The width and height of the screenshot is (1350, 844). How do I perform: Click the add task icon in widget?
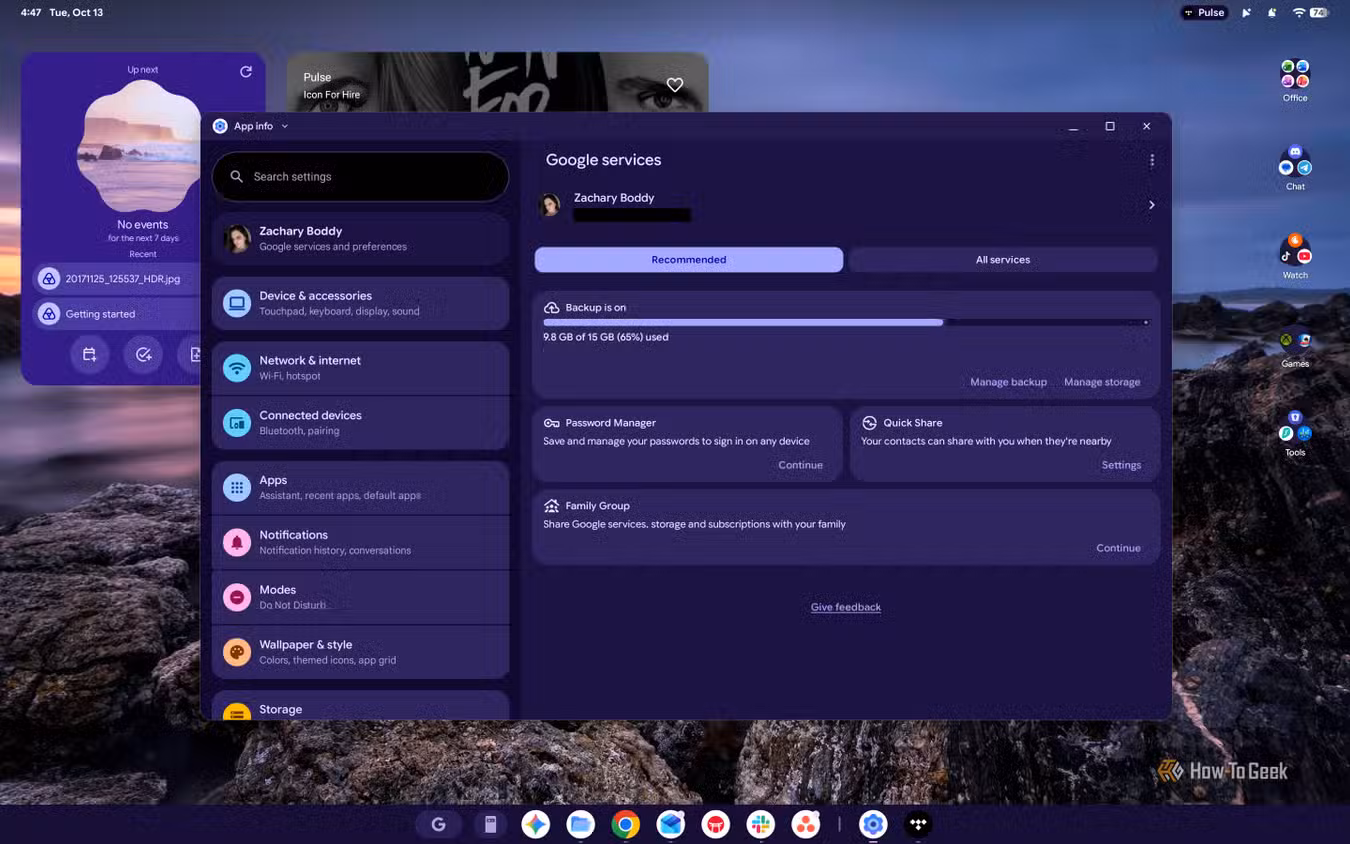click(x=143, y=354)
